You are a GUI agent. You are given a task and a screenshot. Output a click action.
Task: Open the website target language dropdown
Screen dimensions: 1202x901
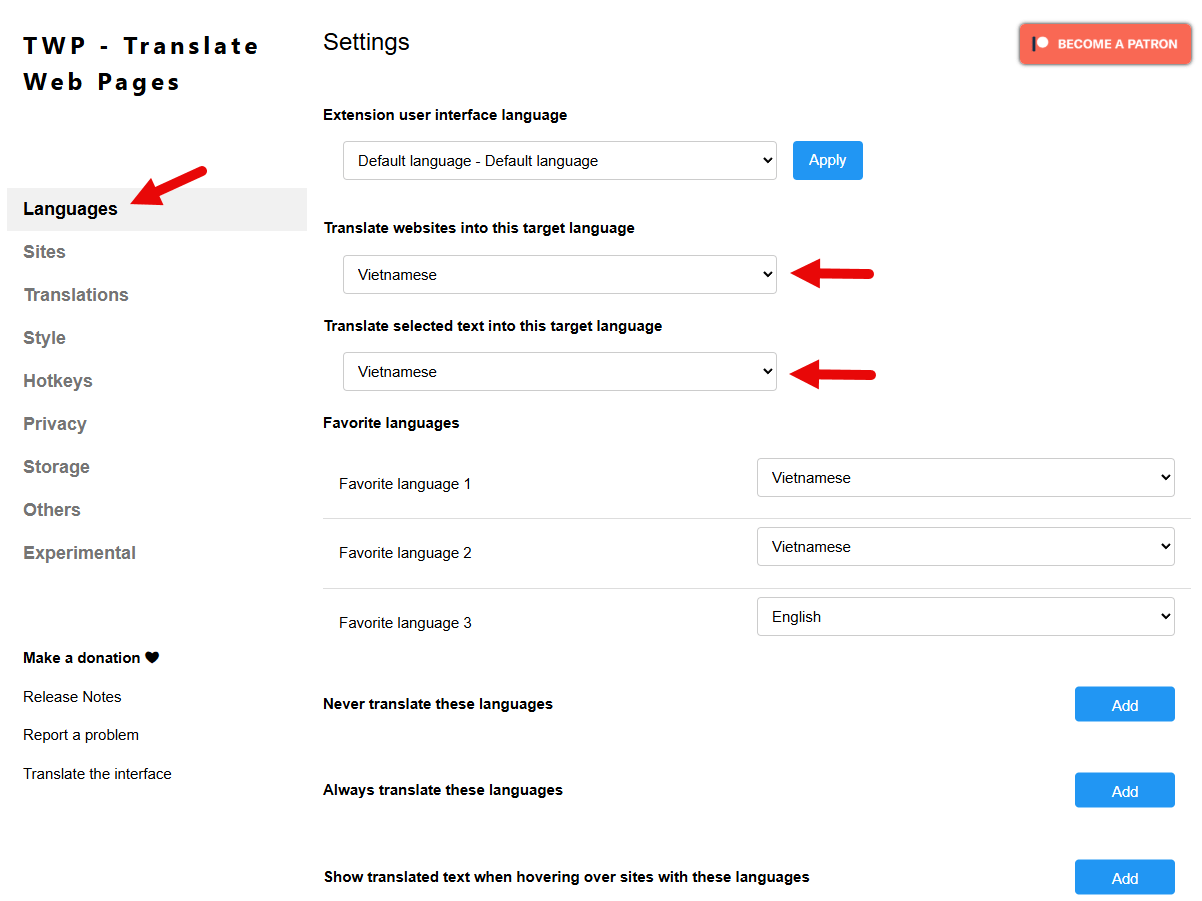560,275
